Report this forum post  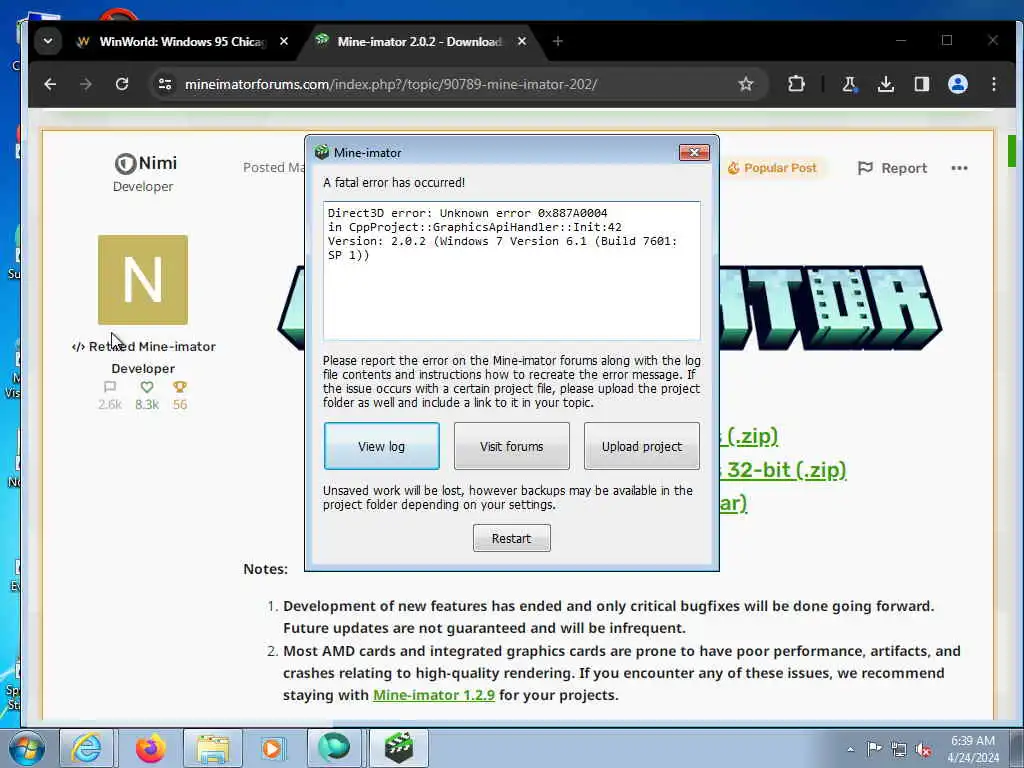(x=892, y=168)
